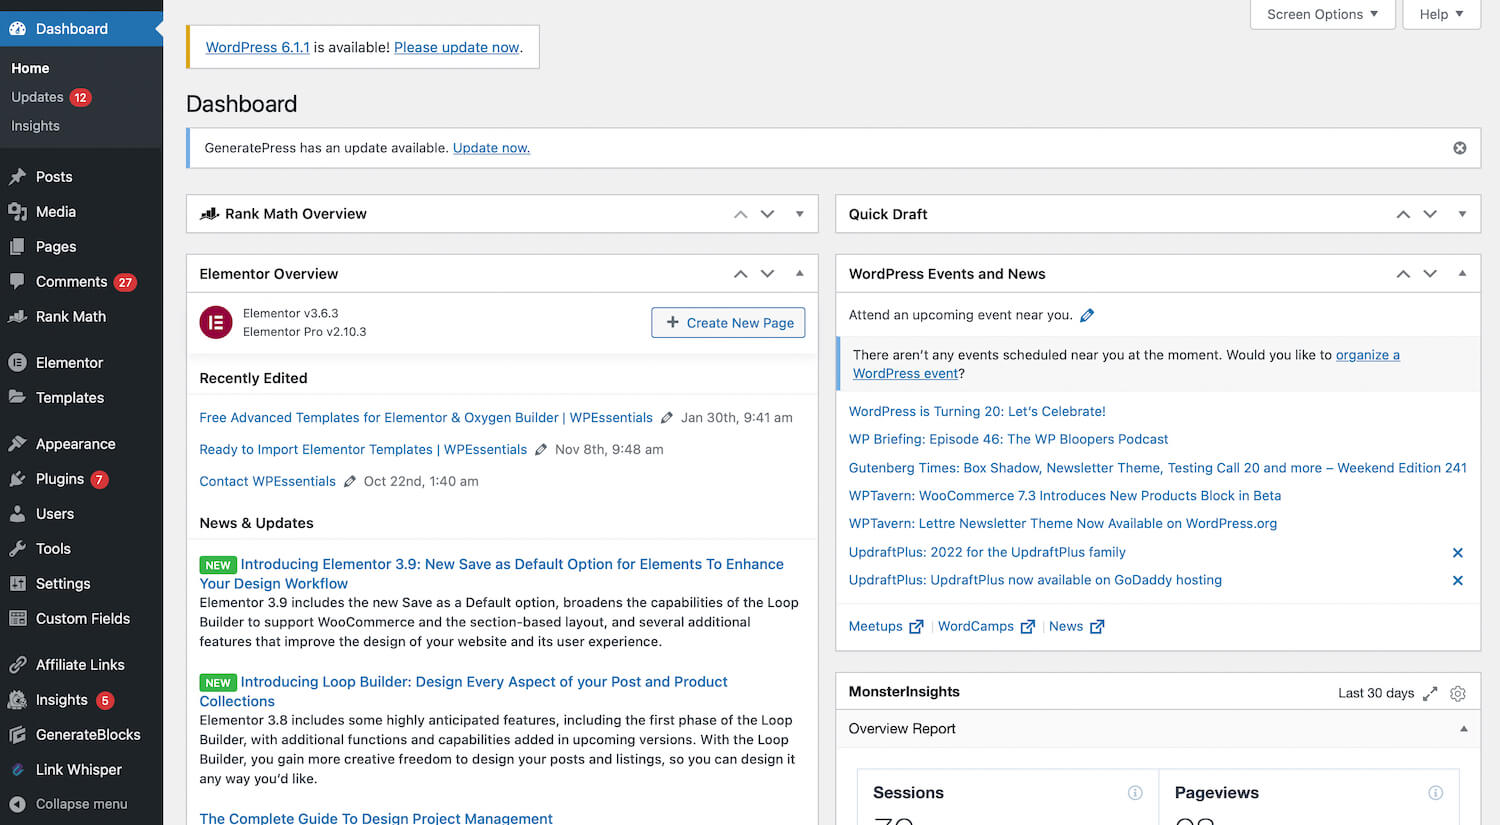The height and width of the screenshot is (825, 1500).
Task: Collapse the Elementor Overview panel
Action: (800, 274)
